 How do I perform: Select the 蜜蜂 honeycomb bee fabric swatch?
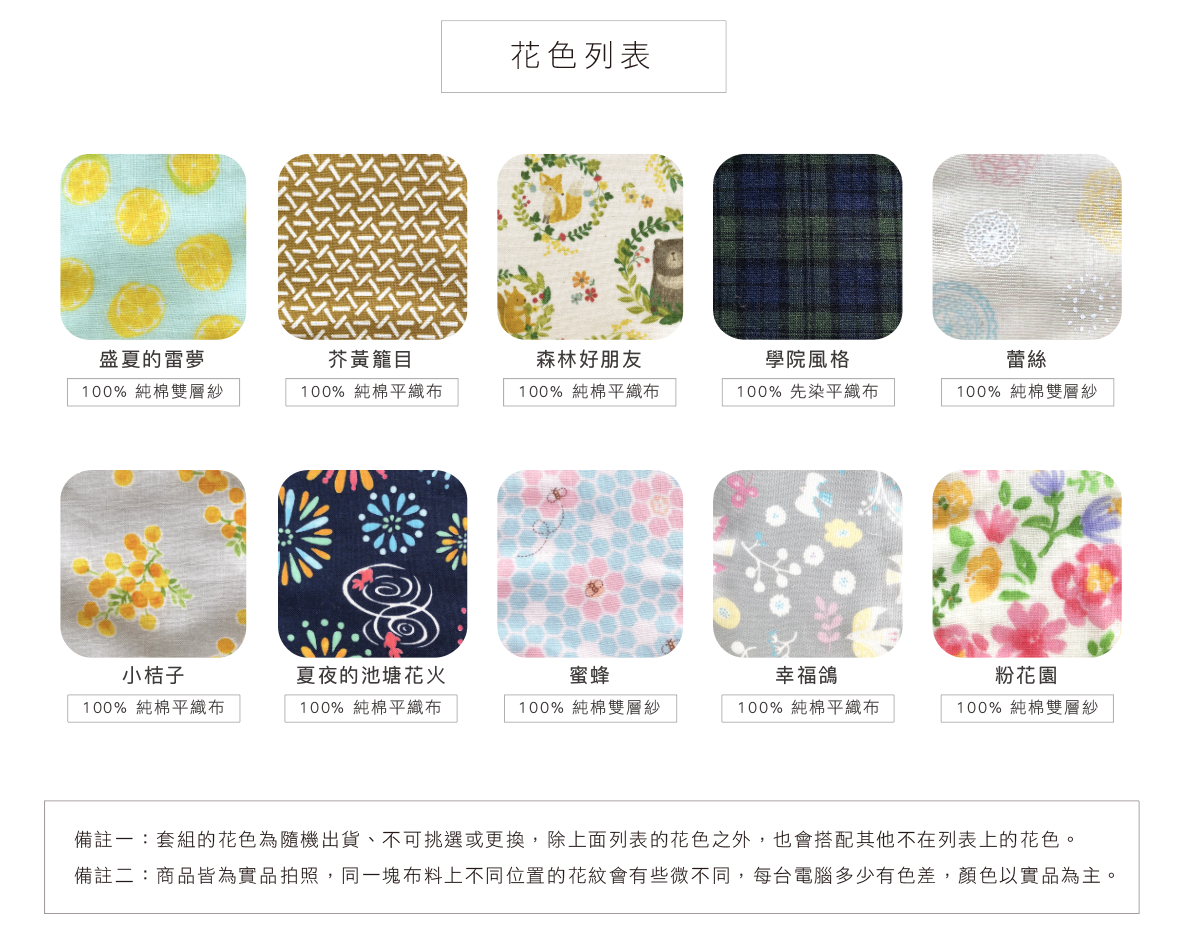(x=590, y=564)
